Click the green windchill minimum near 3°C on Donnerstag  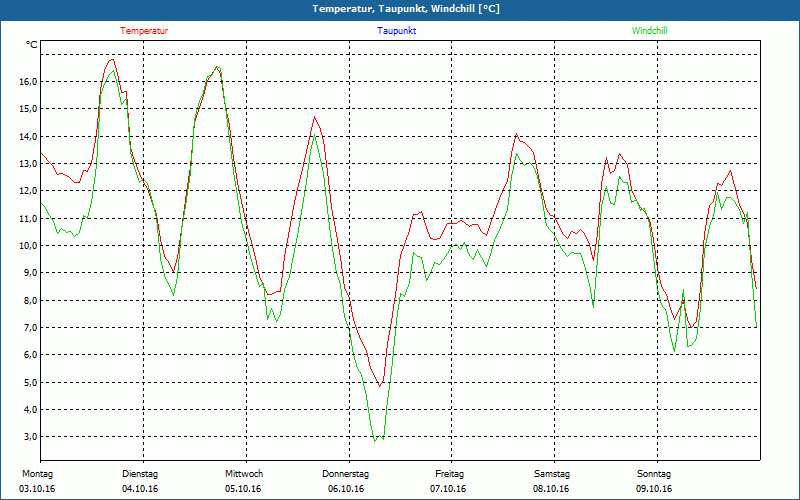[375, 440]
